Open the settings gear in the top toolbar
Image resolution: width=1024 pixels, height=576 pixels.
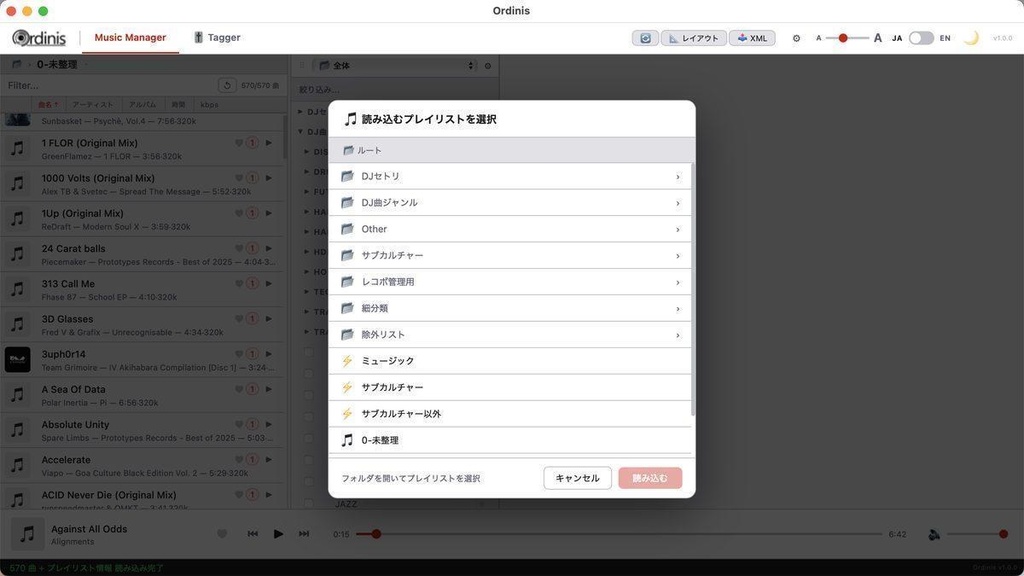tap(797, 37)
